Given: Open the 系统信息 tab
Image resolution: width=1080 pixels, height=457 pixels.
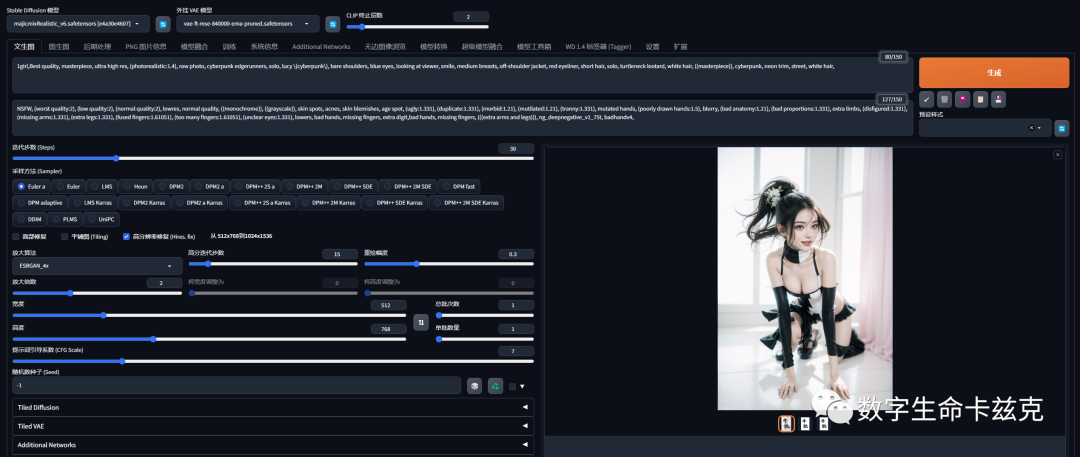Looking at the screenshot, I should tap(264, 47).
